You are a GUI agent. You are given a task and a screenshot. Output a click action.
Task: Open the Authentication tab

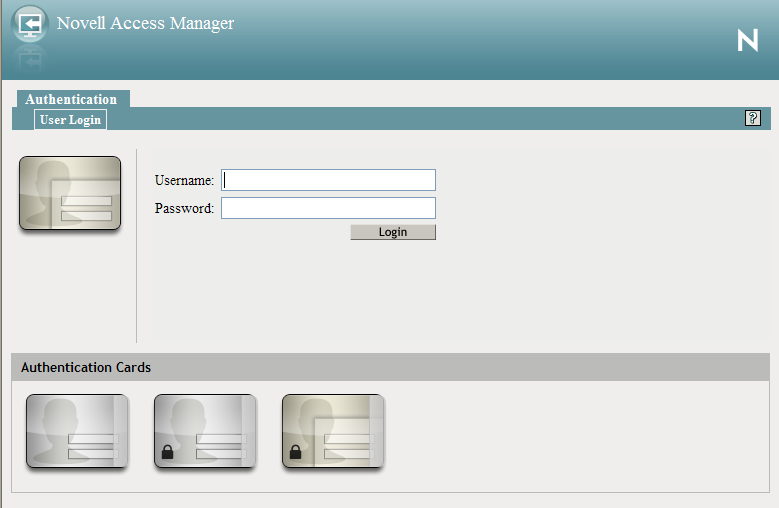point(73,99)
